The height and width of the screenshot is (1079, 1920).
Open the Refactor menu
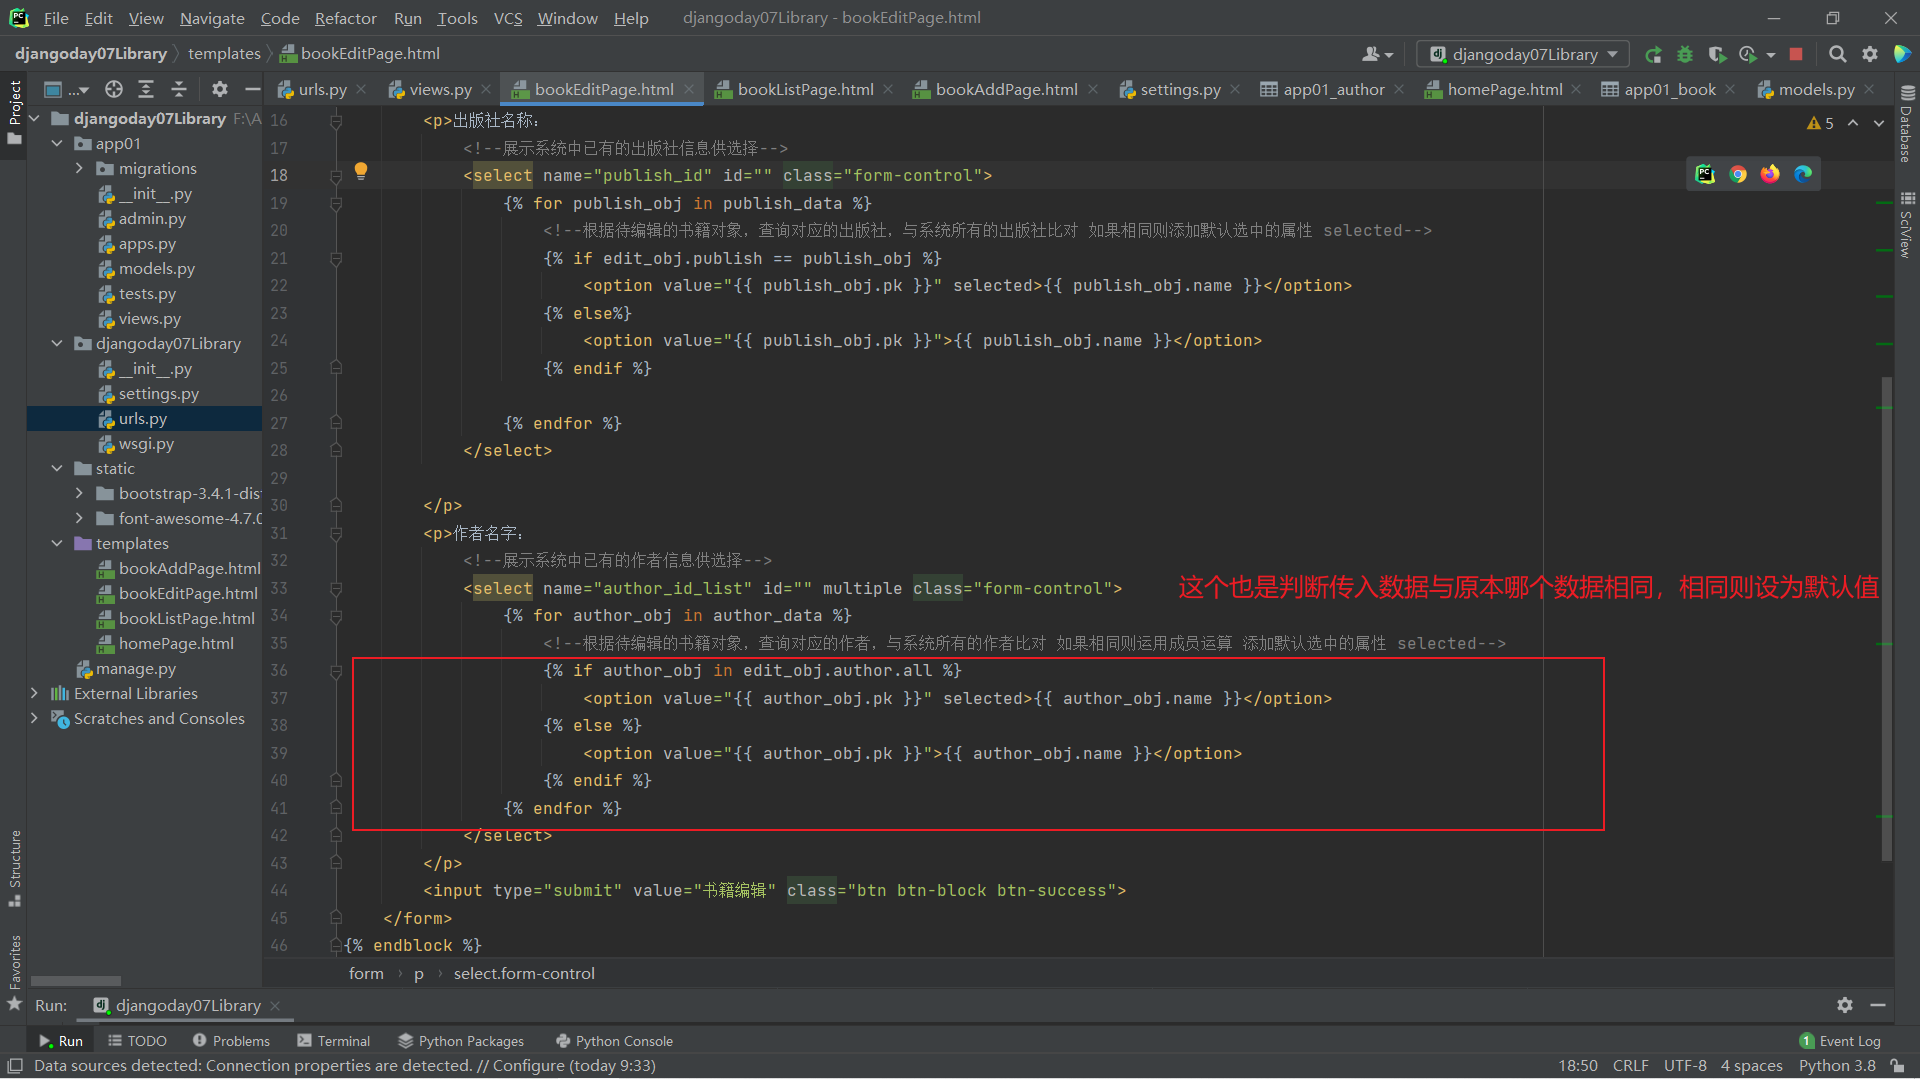coord(345,18)
